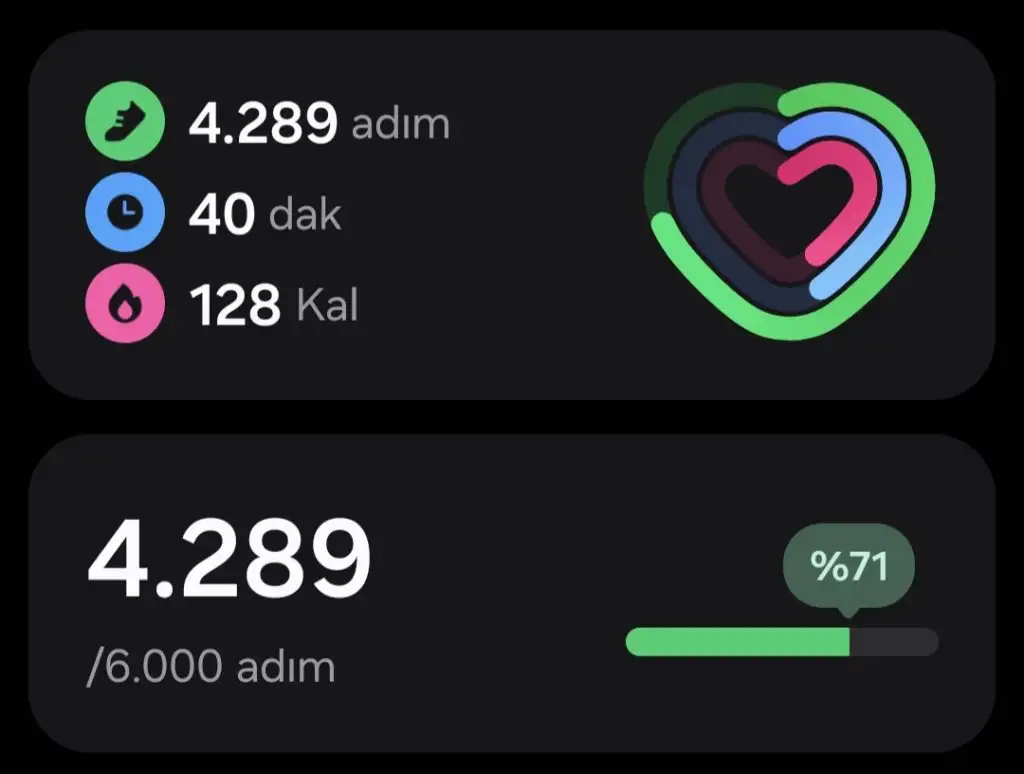
Task: Open the daily activity summary card
Action: [512, 214]
